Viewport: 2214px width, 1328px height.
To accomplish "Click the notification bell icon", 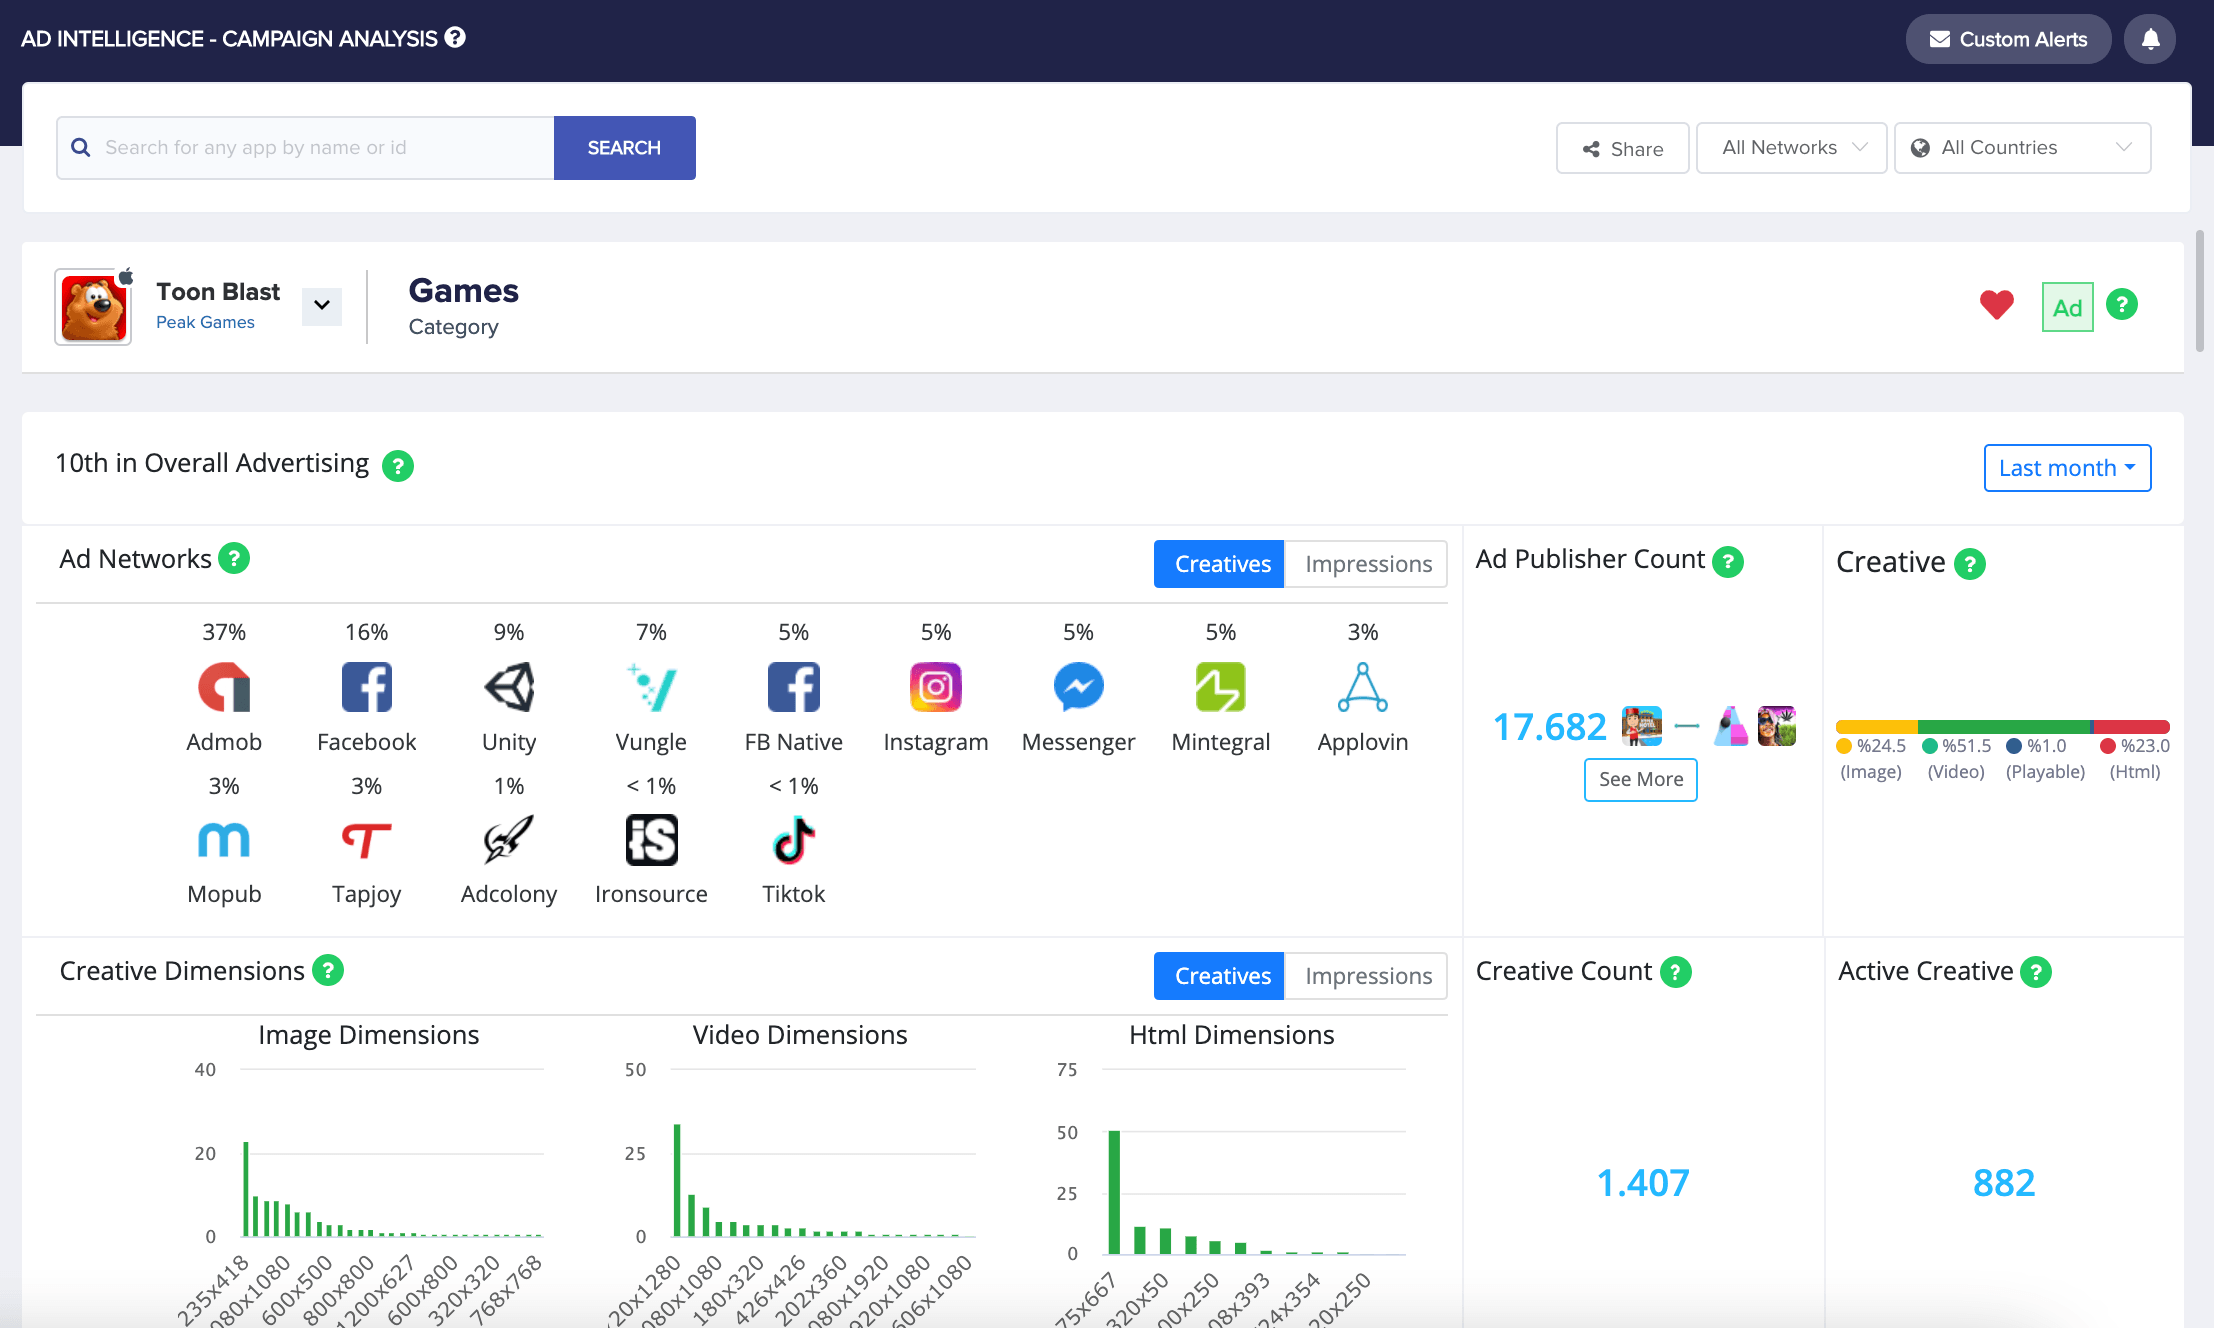I will point(2150,39).
